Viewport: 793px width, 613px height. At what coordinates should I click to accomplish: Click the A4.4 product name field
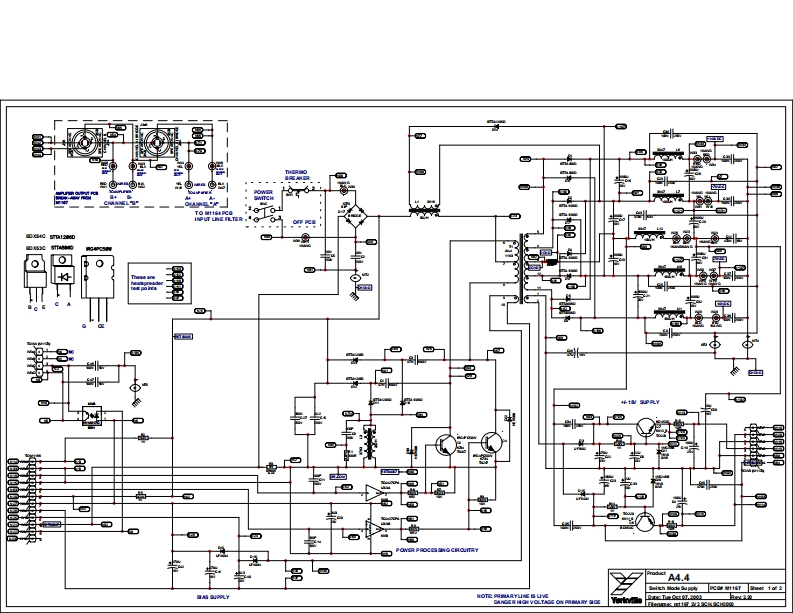[680, 578]
